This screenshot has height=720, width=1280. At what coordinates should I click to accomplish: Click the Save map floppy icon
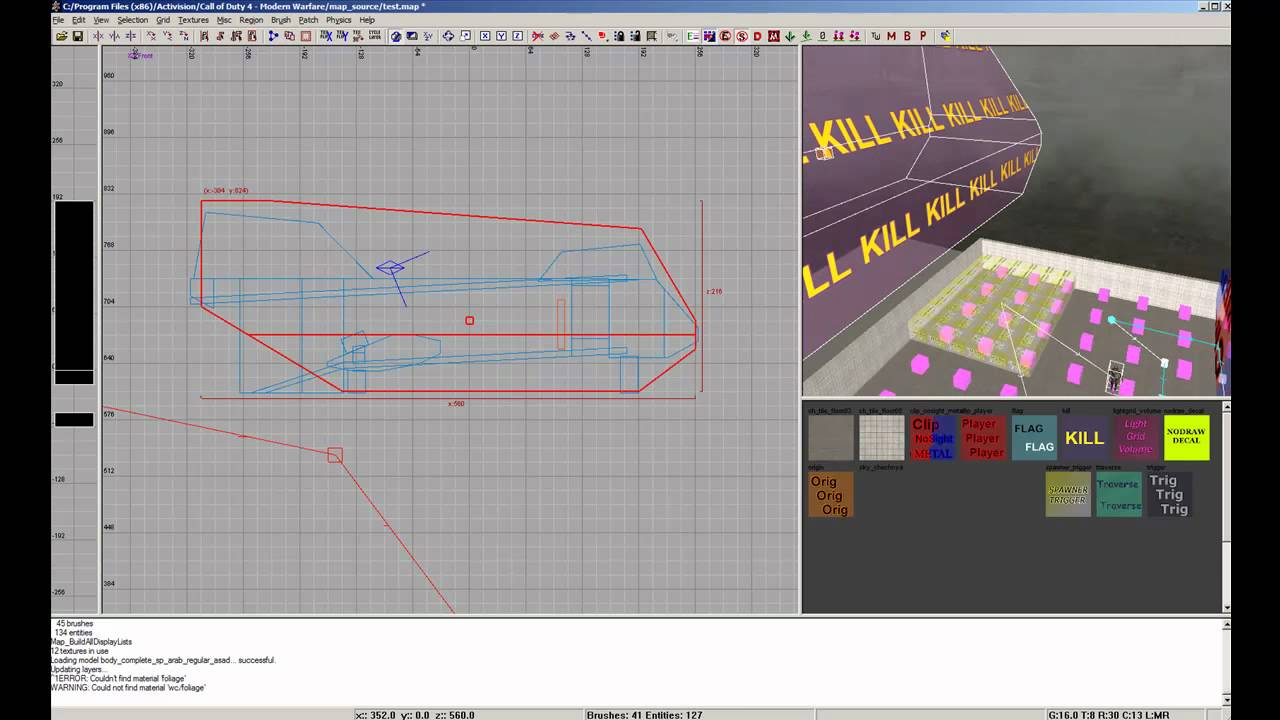click(78, 36)
